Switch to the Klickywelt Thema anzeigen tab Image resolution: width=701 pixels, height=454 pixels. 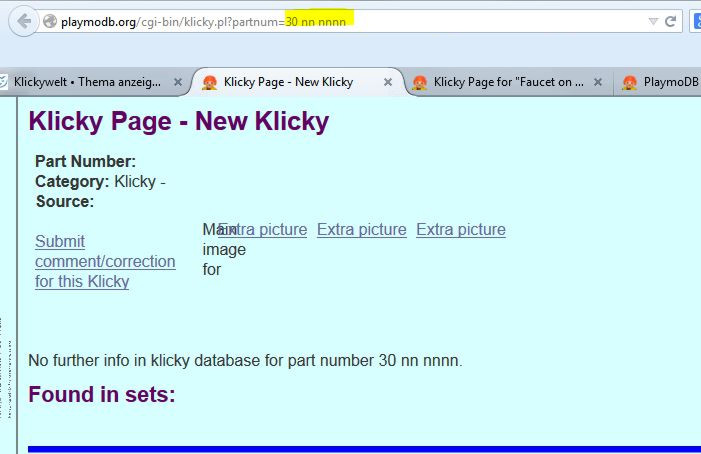pyautogui.click(x=85, y=82)
